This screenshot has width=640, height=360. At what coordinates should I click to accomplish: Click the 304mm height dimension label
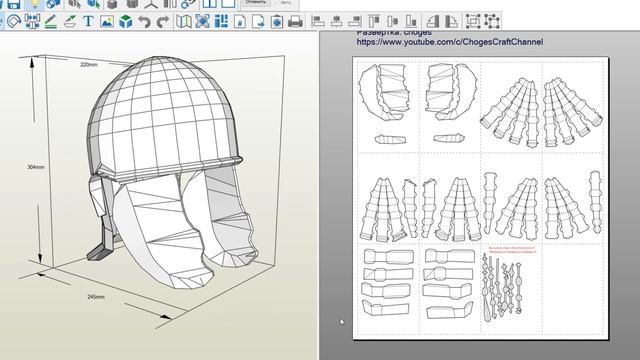coord(36,167)
